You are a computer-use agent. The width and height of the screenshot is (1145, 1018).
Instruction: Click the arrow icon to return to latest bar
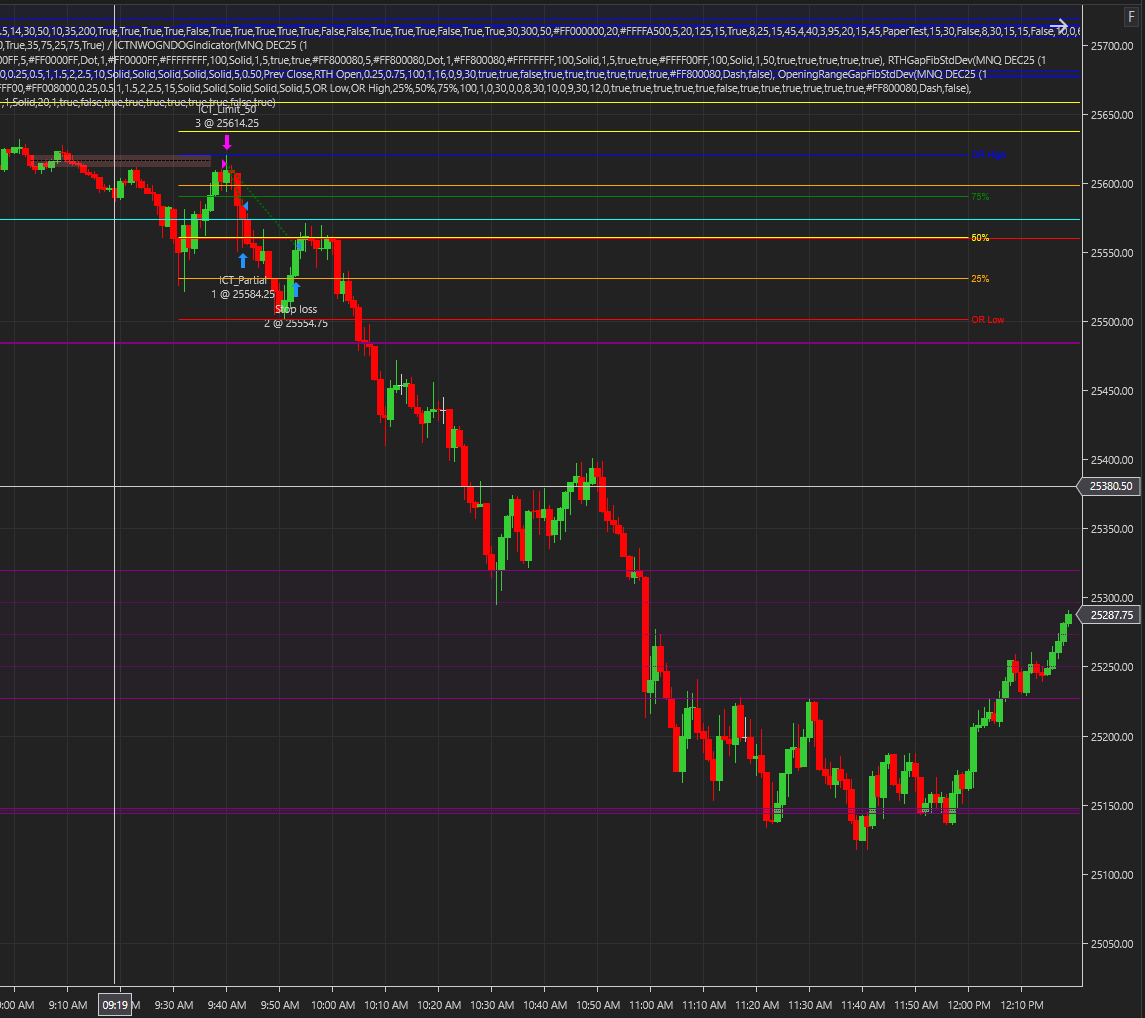click(1058, 27)
